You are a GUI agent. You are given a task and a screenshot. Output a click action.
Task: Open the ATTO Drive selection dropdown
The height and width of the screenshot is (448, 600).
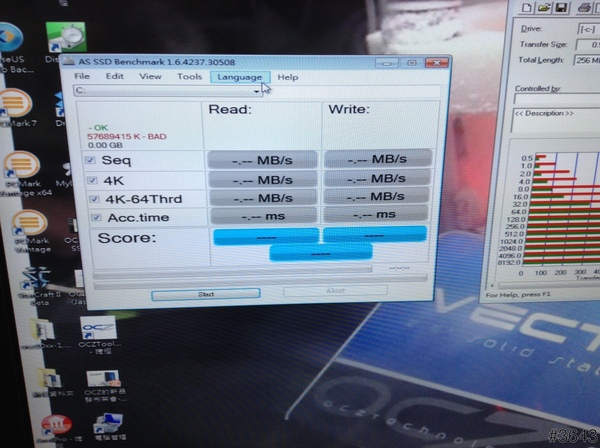pos(585,29)
